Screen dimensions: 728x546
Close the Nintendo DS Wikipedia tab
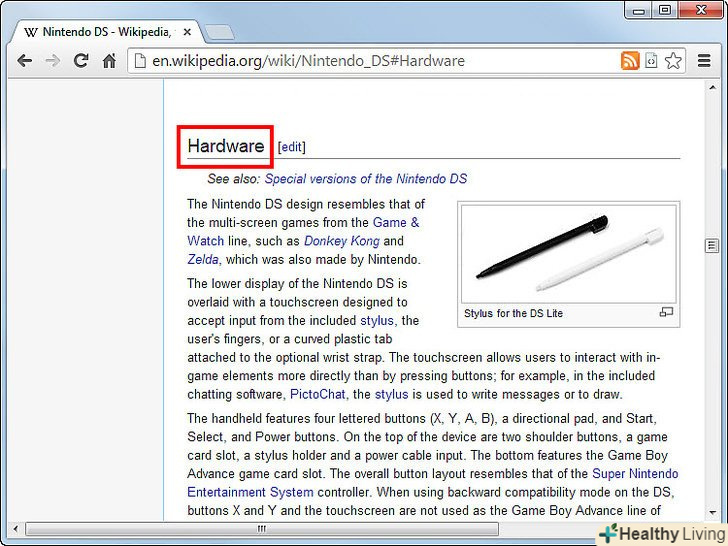tap(187, 32)
